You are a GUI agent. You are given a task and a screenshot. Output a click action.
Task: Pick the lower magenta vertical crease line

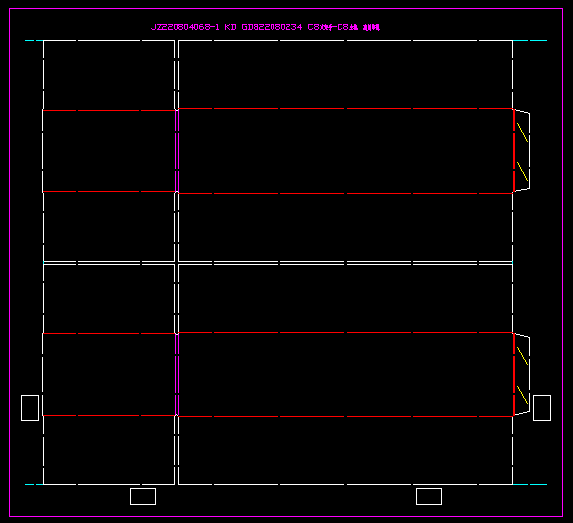pyautogui.click(x=177, y=374)
